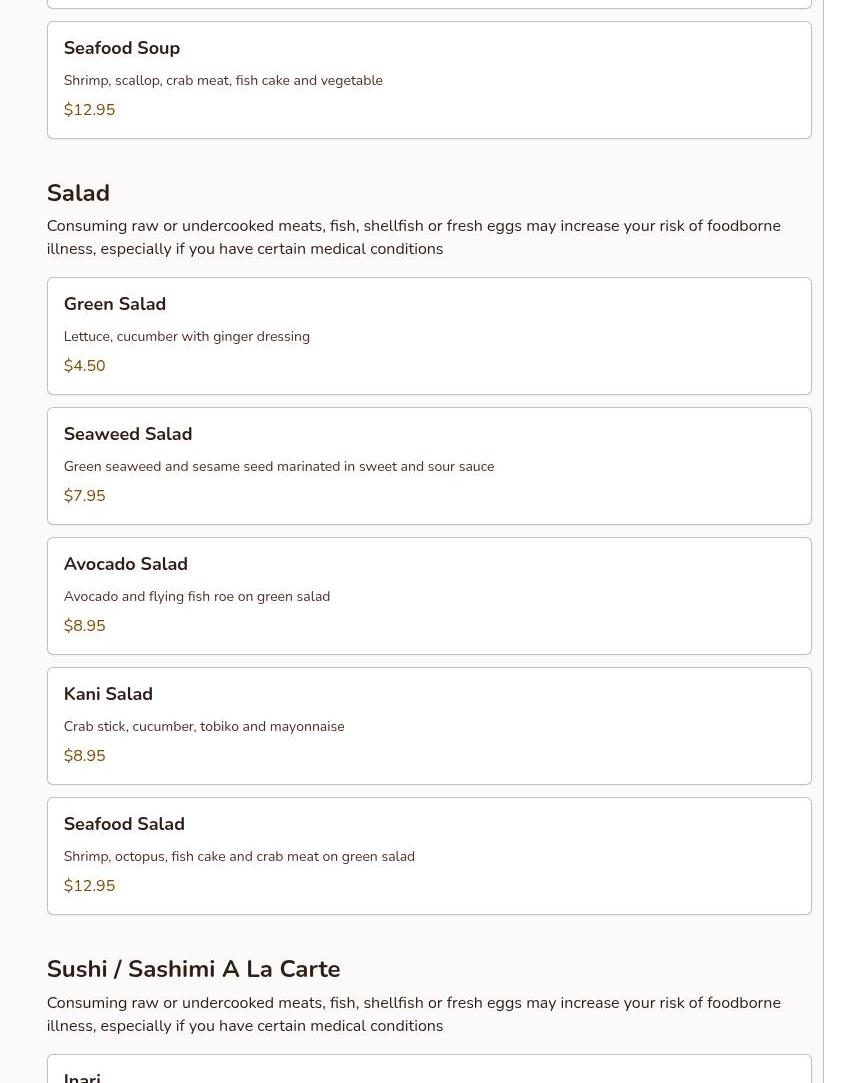Click the green seaweed and sesame description
The image size is (844, 1083).
pos(279,467)
